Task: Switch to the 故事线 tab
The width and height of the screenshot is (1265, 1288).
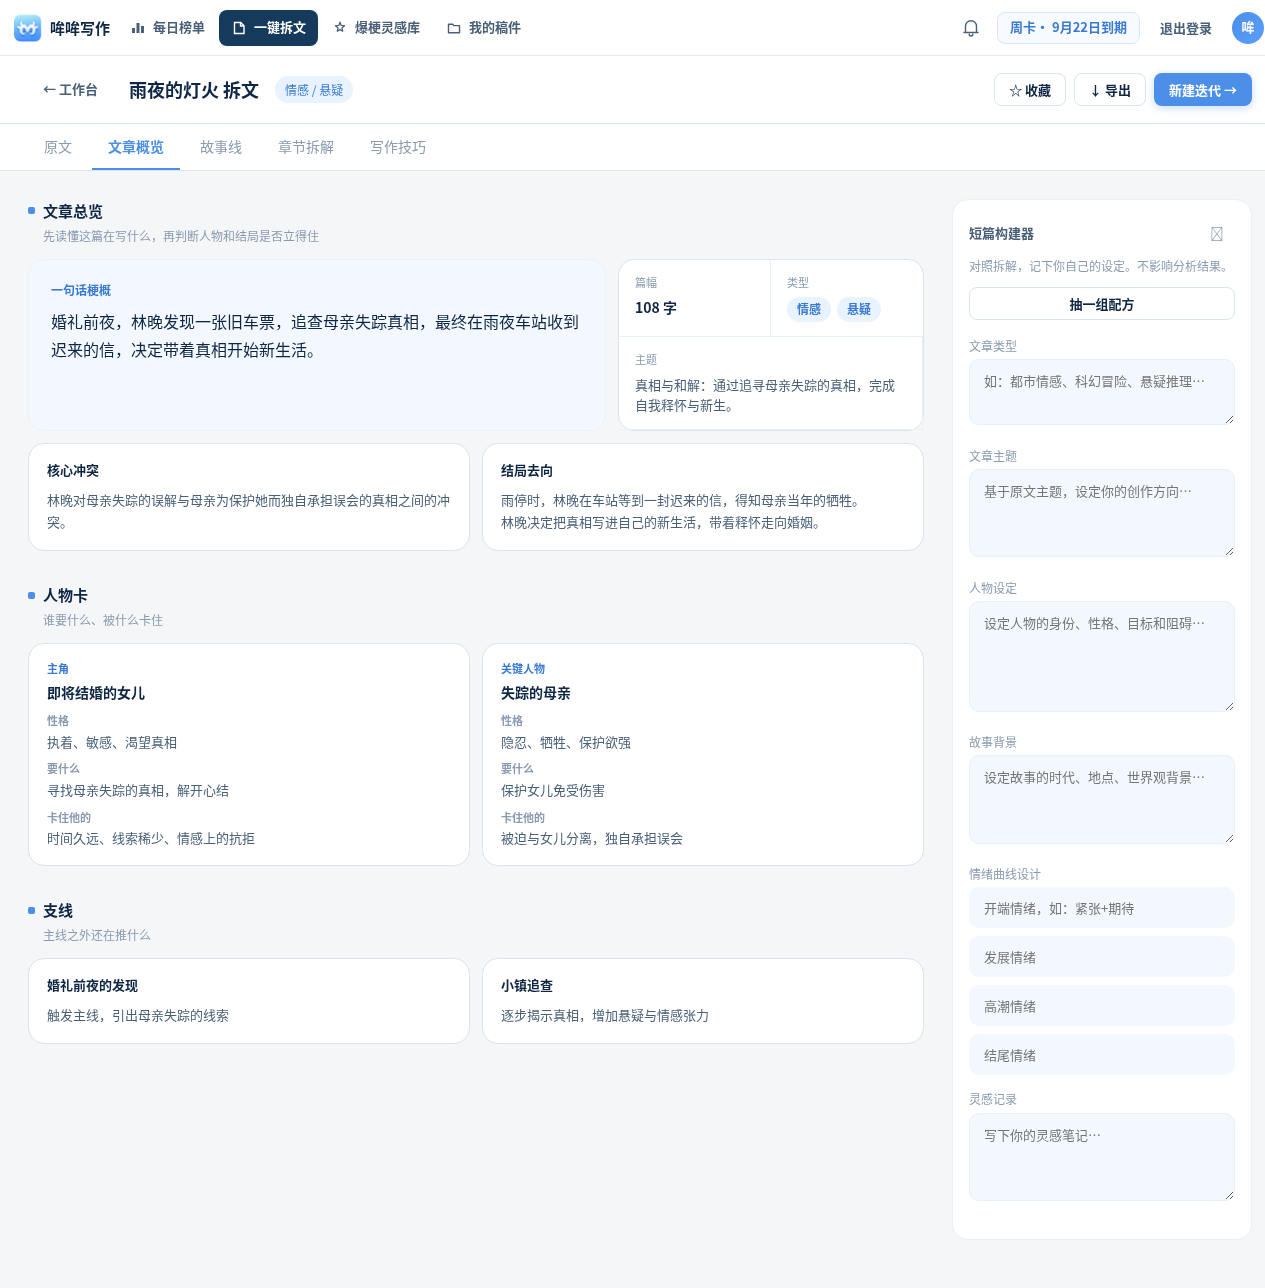Action: [x=221, y=147]
